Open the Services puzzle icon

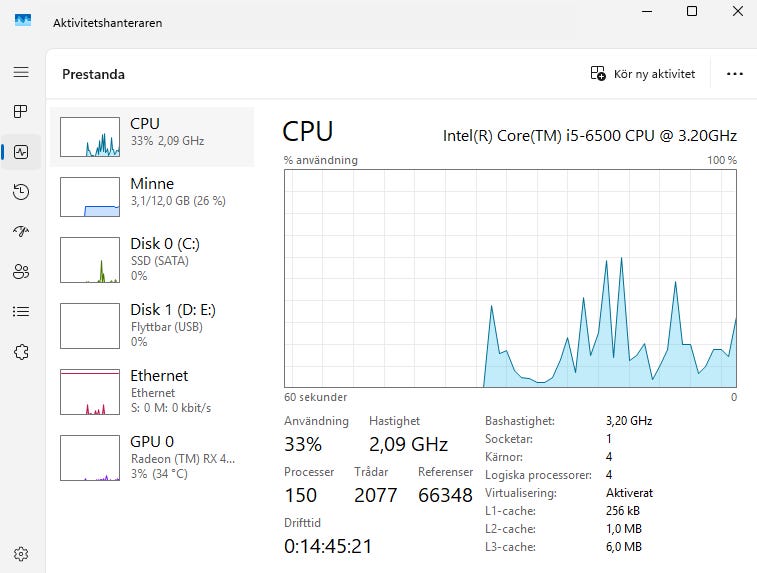(x=21, y=352)
